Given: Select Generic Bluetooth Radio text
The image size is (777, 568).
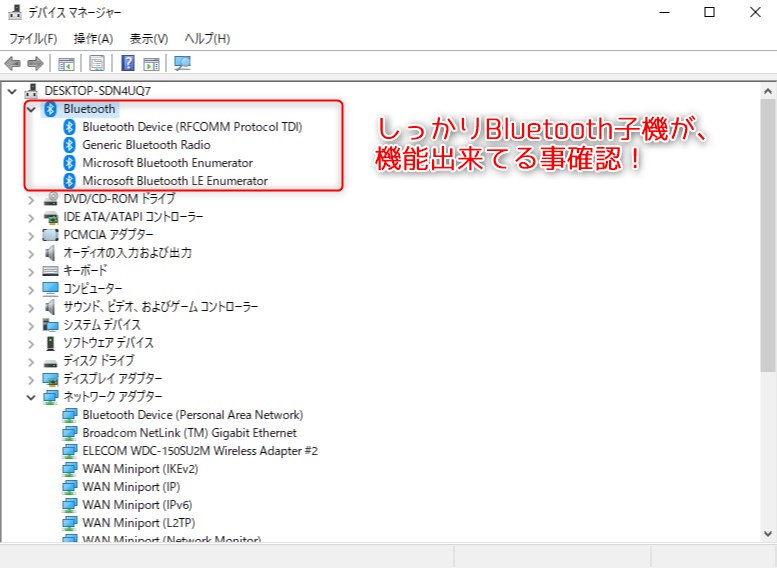Looking at the screenshot, I should click(146, 145).
